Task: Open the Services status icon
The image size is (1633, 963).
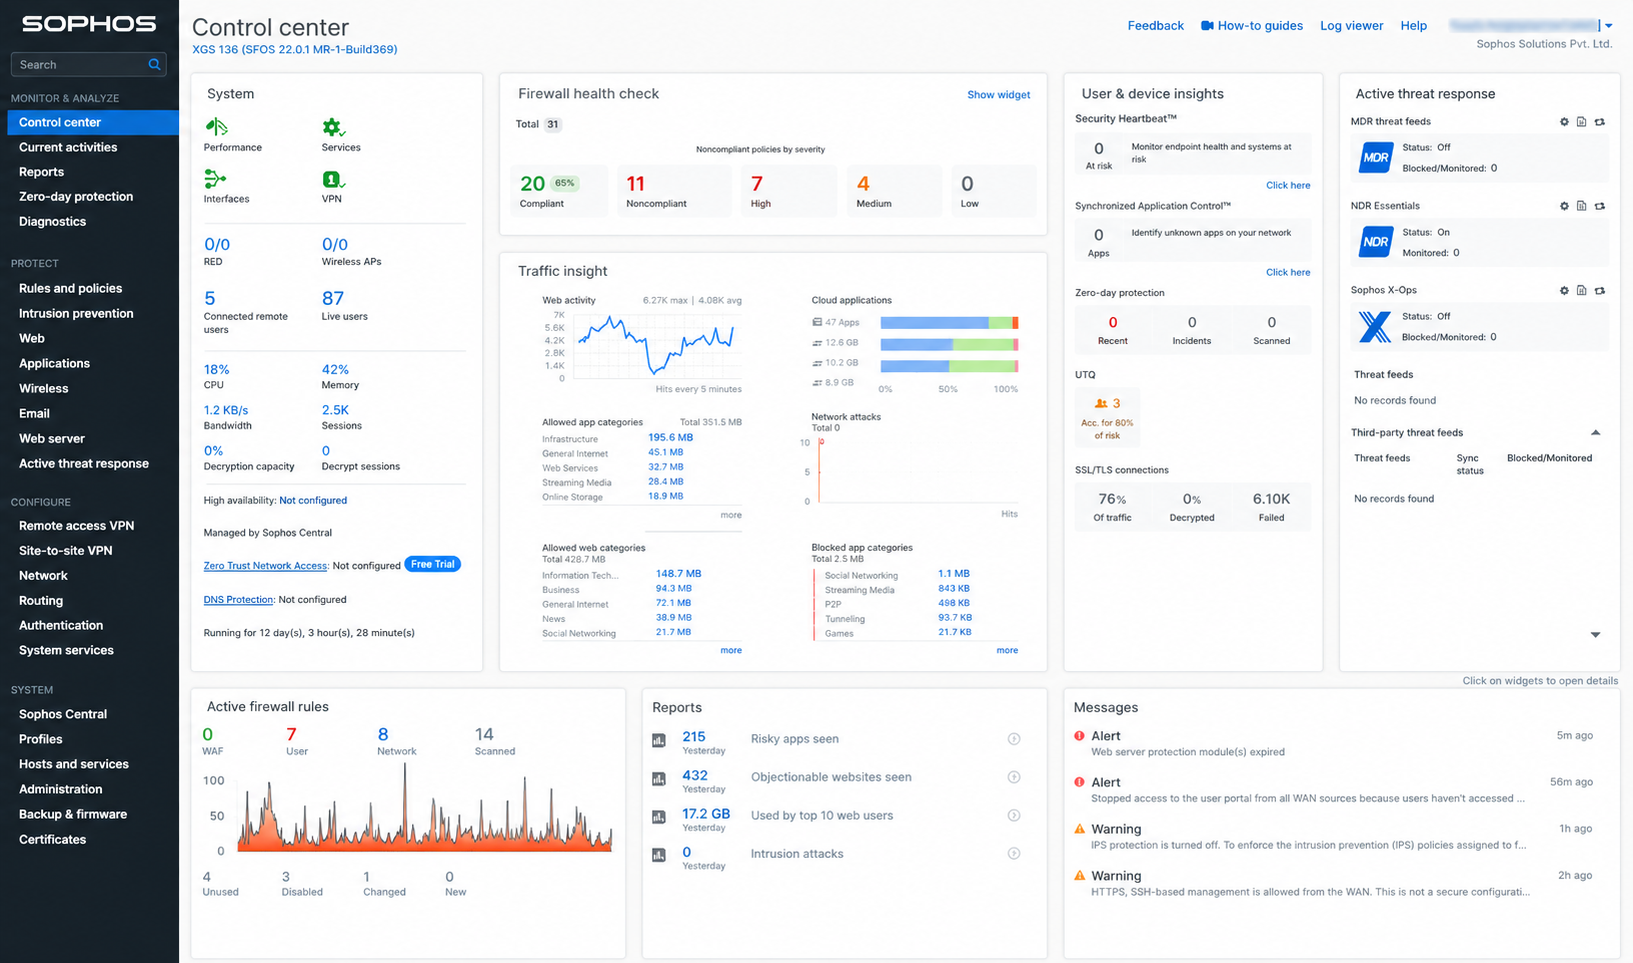Action: [333, 127]
